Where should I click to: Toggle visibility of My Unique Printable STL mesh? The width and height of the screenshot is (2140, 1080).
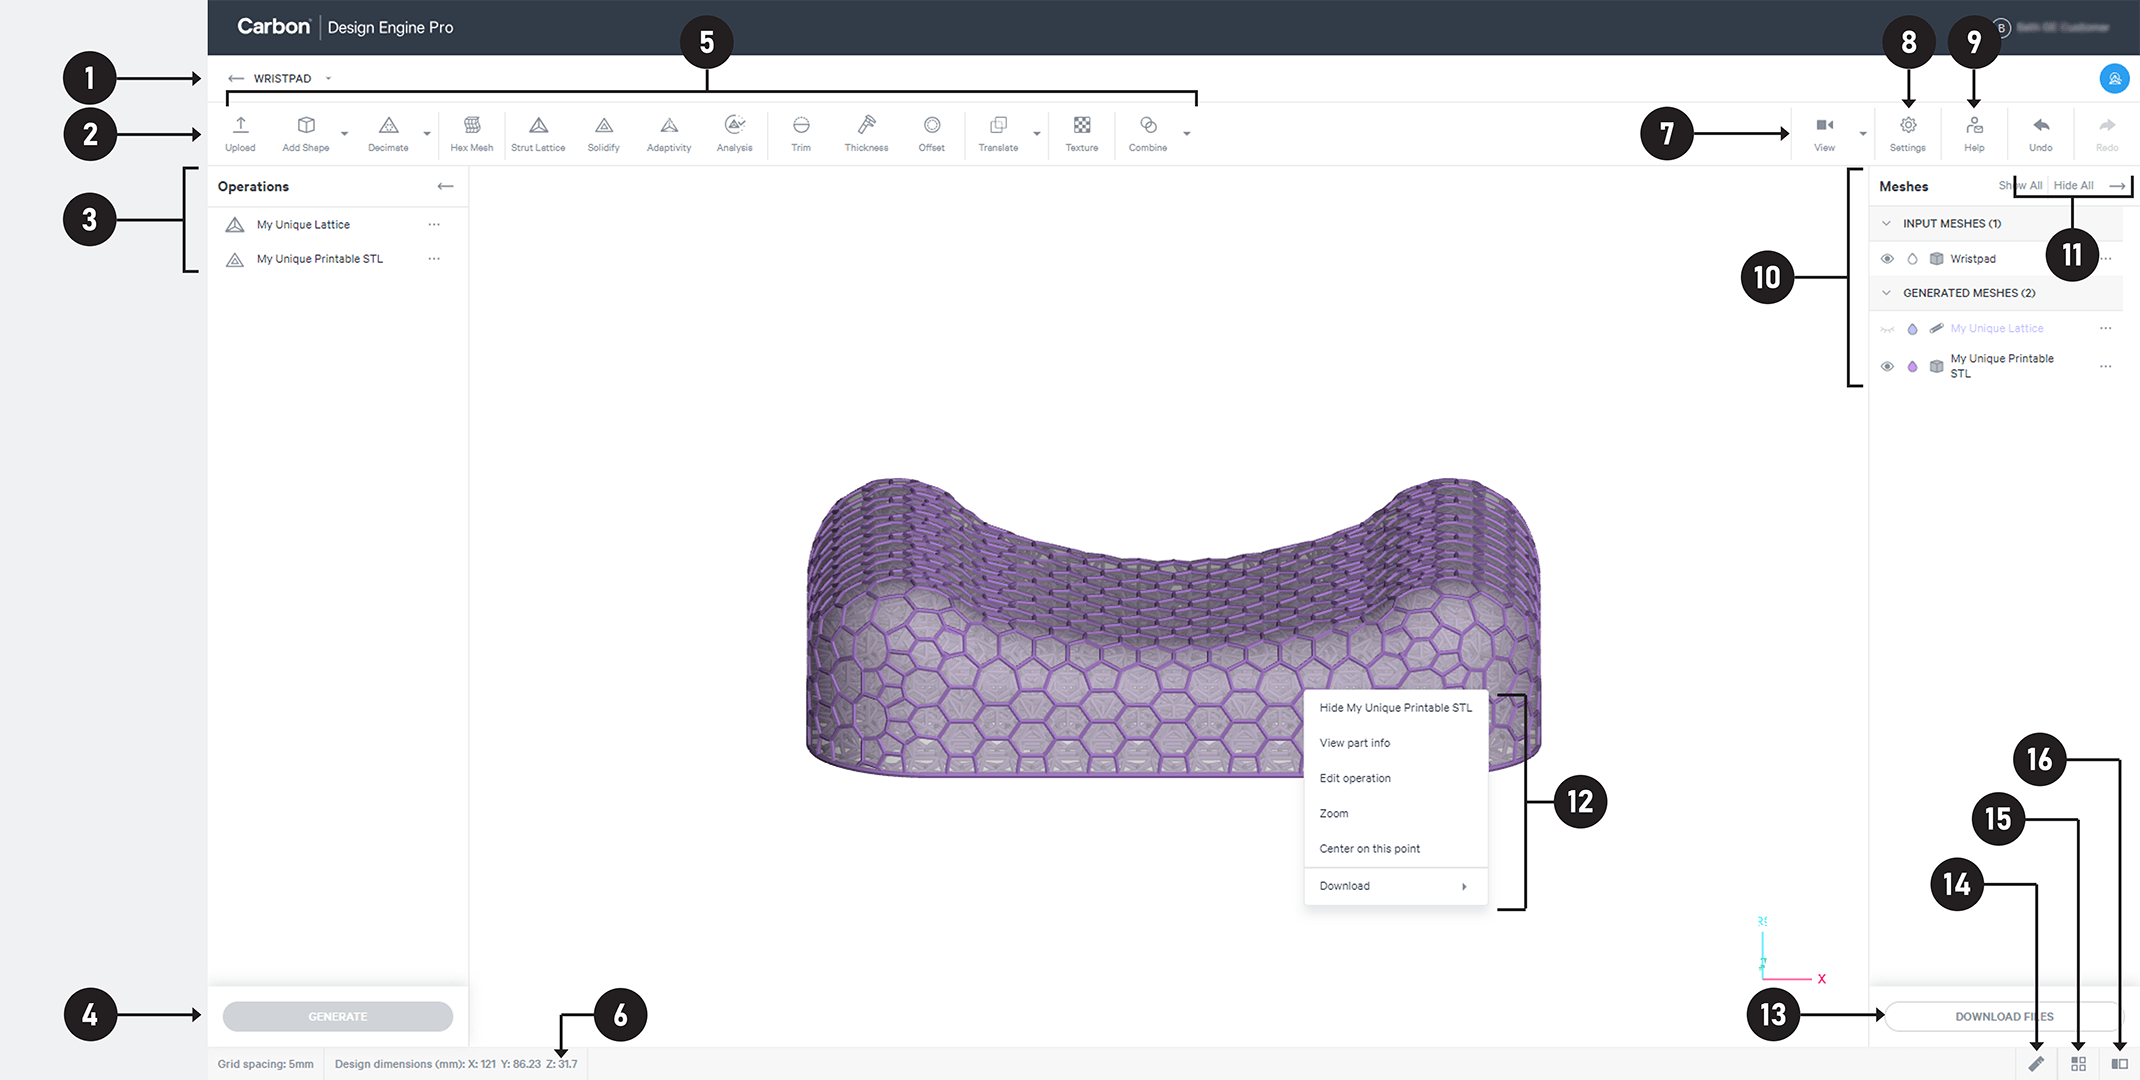(x=1887, y=366)
